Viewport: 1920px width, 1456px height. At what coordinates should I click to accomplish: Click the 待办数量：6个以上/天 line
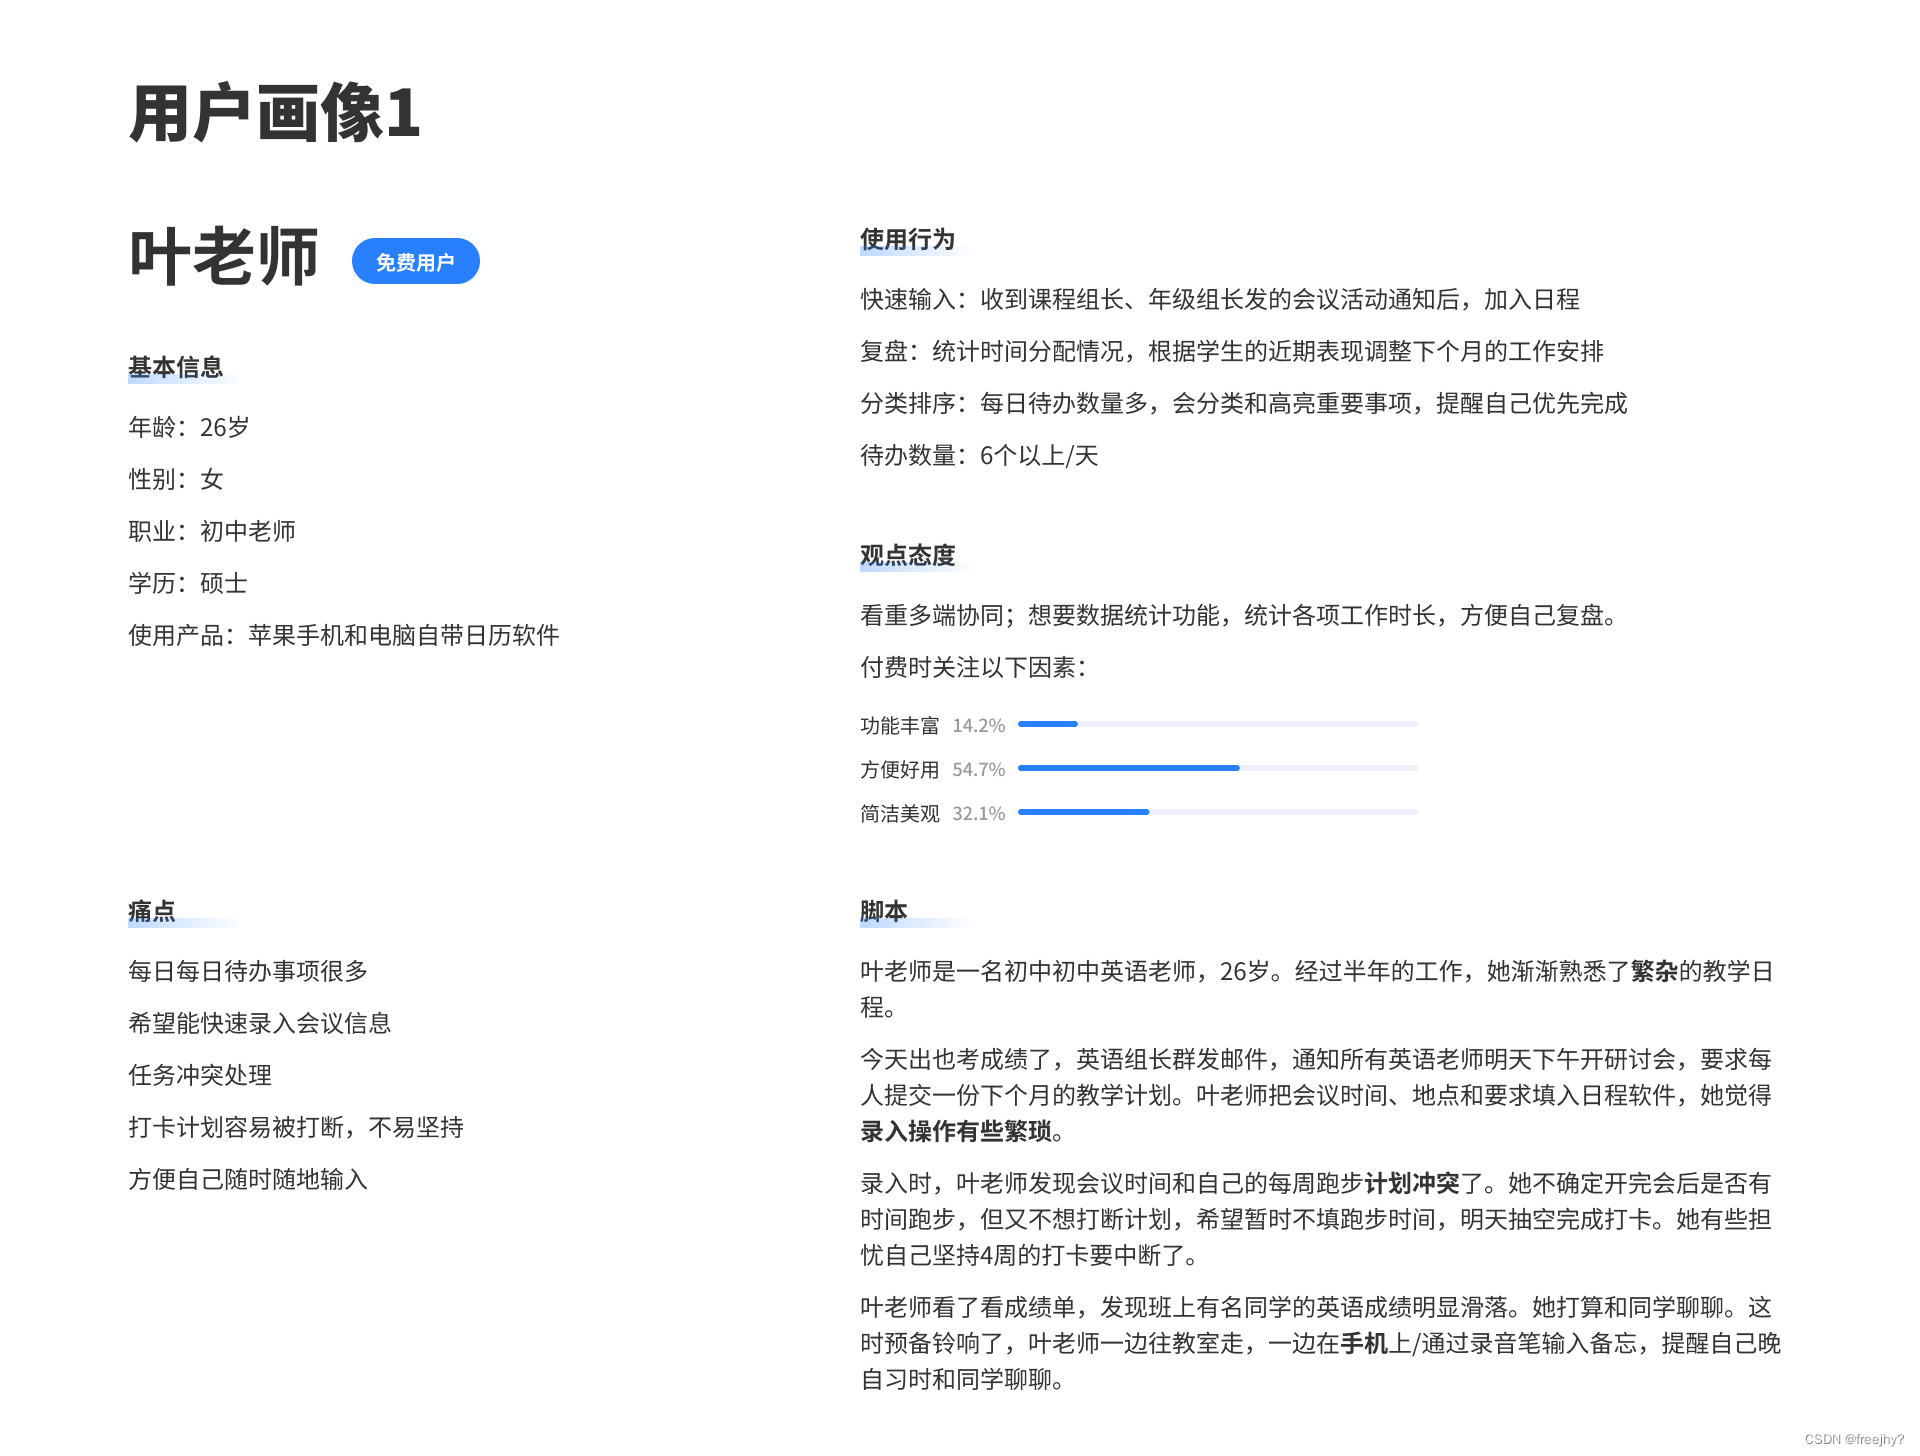979,455
